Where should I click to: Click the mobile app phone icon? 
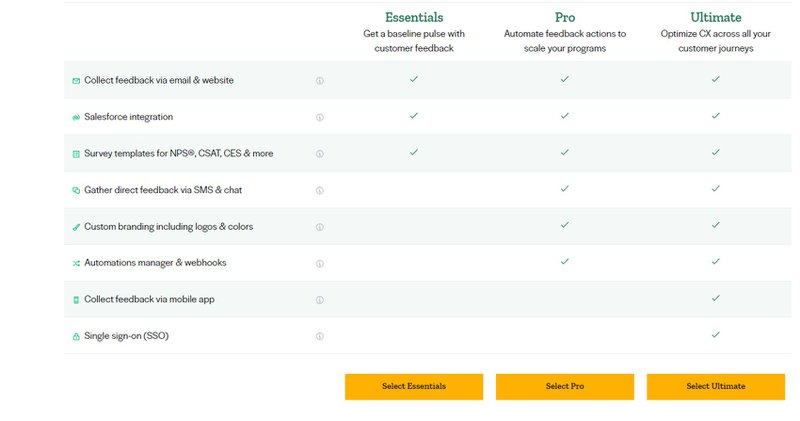[x=76, y=300]
